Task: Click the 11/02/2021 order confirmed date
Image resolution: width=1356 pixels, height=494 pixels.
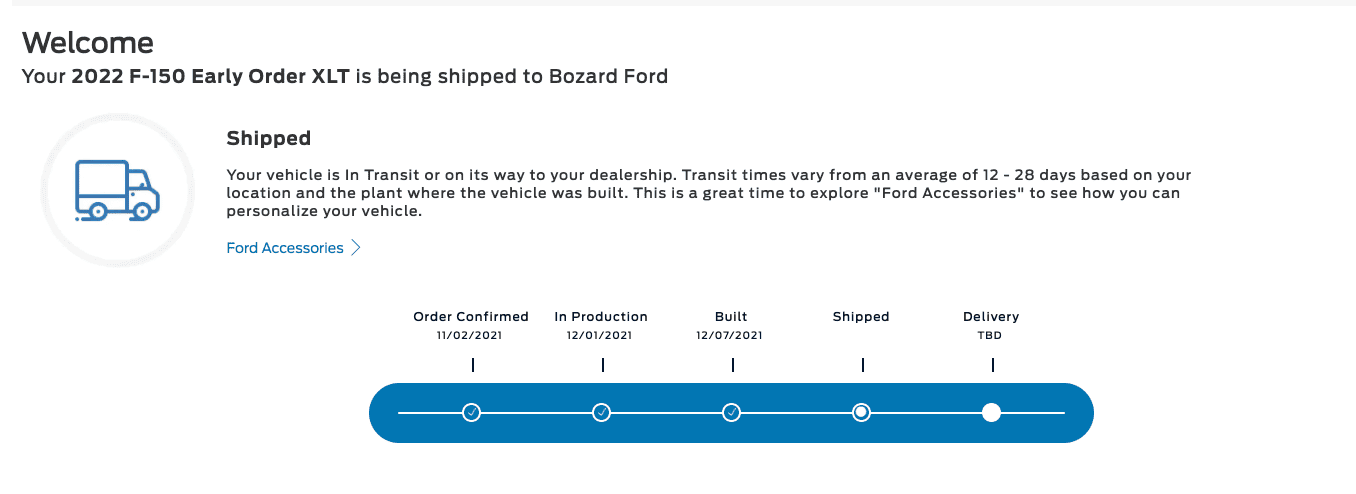Action: tap(470, 336)
